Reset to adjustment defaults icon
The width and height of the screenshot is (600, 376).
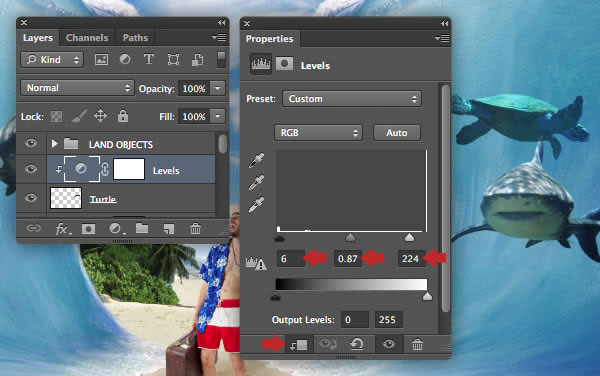(357, 344)
